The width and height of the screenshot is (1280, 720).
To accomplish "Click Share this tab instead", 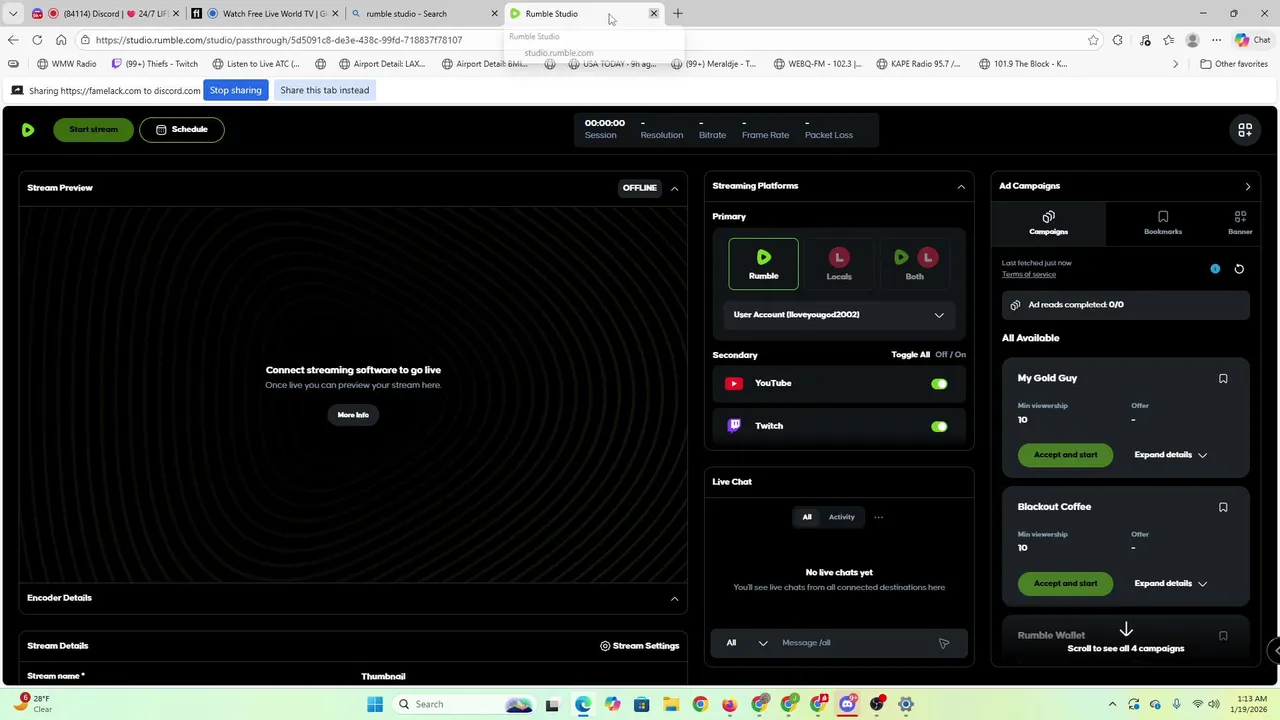I will click(324, 90).
